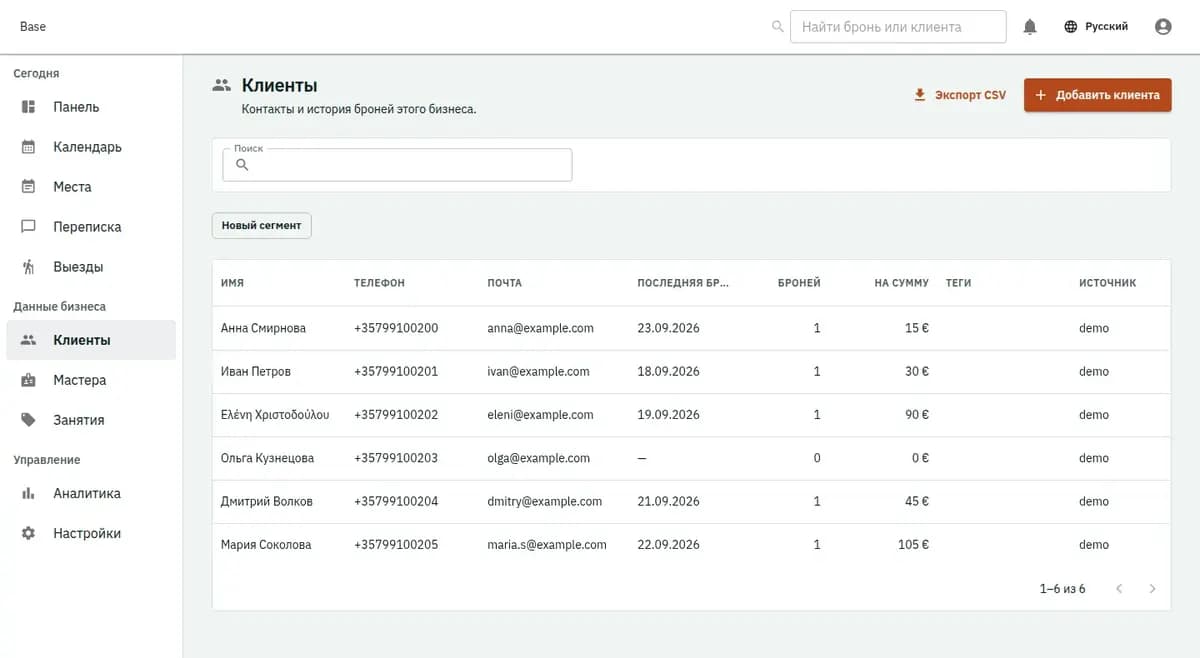1200x658 pixels.
Task: Open the user account avatar menu
Action: click(x=1163, y=27)
